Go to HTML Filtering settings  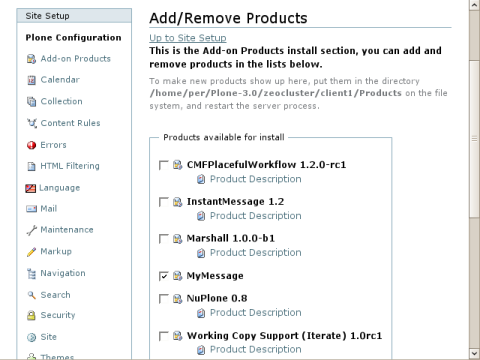coord(70,166)
